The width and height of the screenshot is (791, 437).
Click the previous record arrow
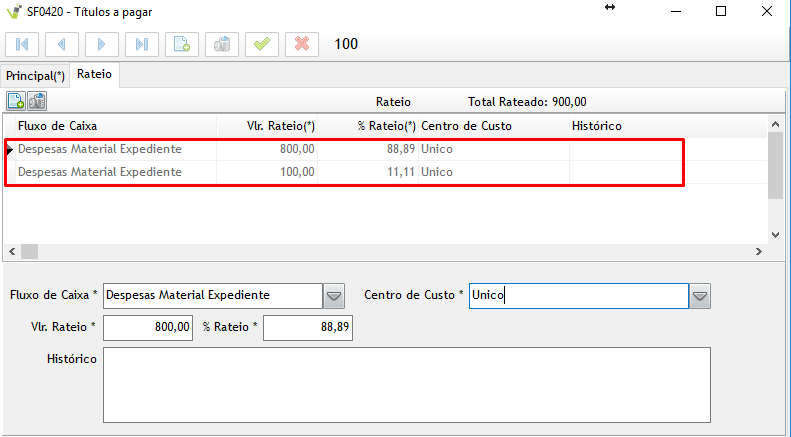coord(62,44)
